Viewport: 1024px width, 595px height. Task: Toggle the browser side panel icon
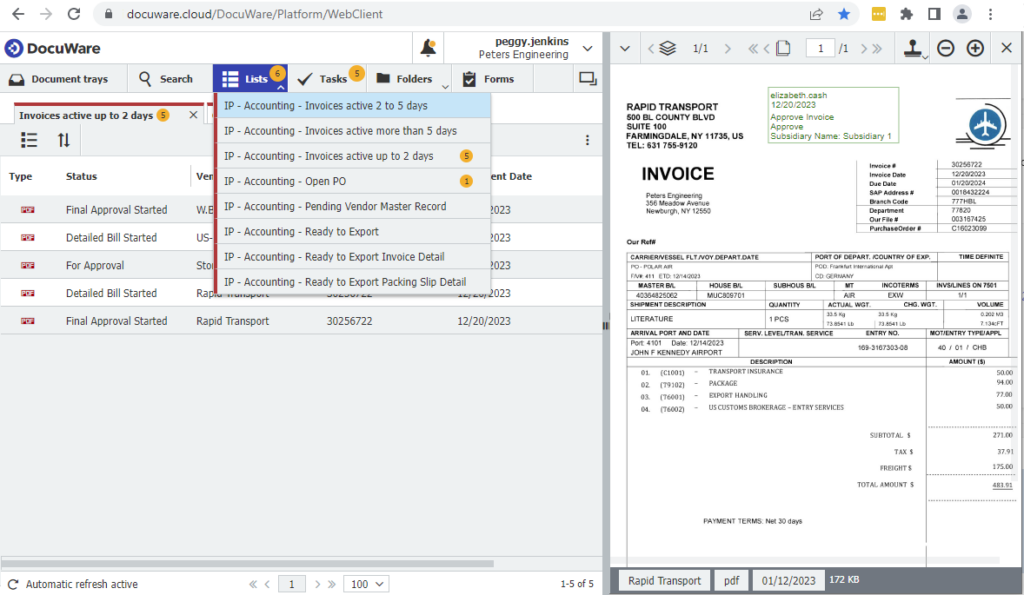pos(934,14)
